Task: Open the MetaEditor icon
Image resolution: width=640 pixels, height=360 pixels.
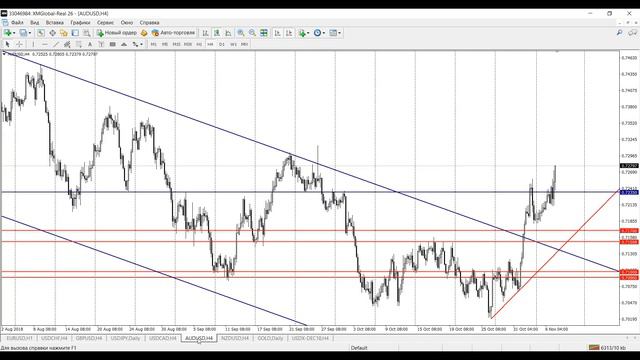Action: coord(144,33)
